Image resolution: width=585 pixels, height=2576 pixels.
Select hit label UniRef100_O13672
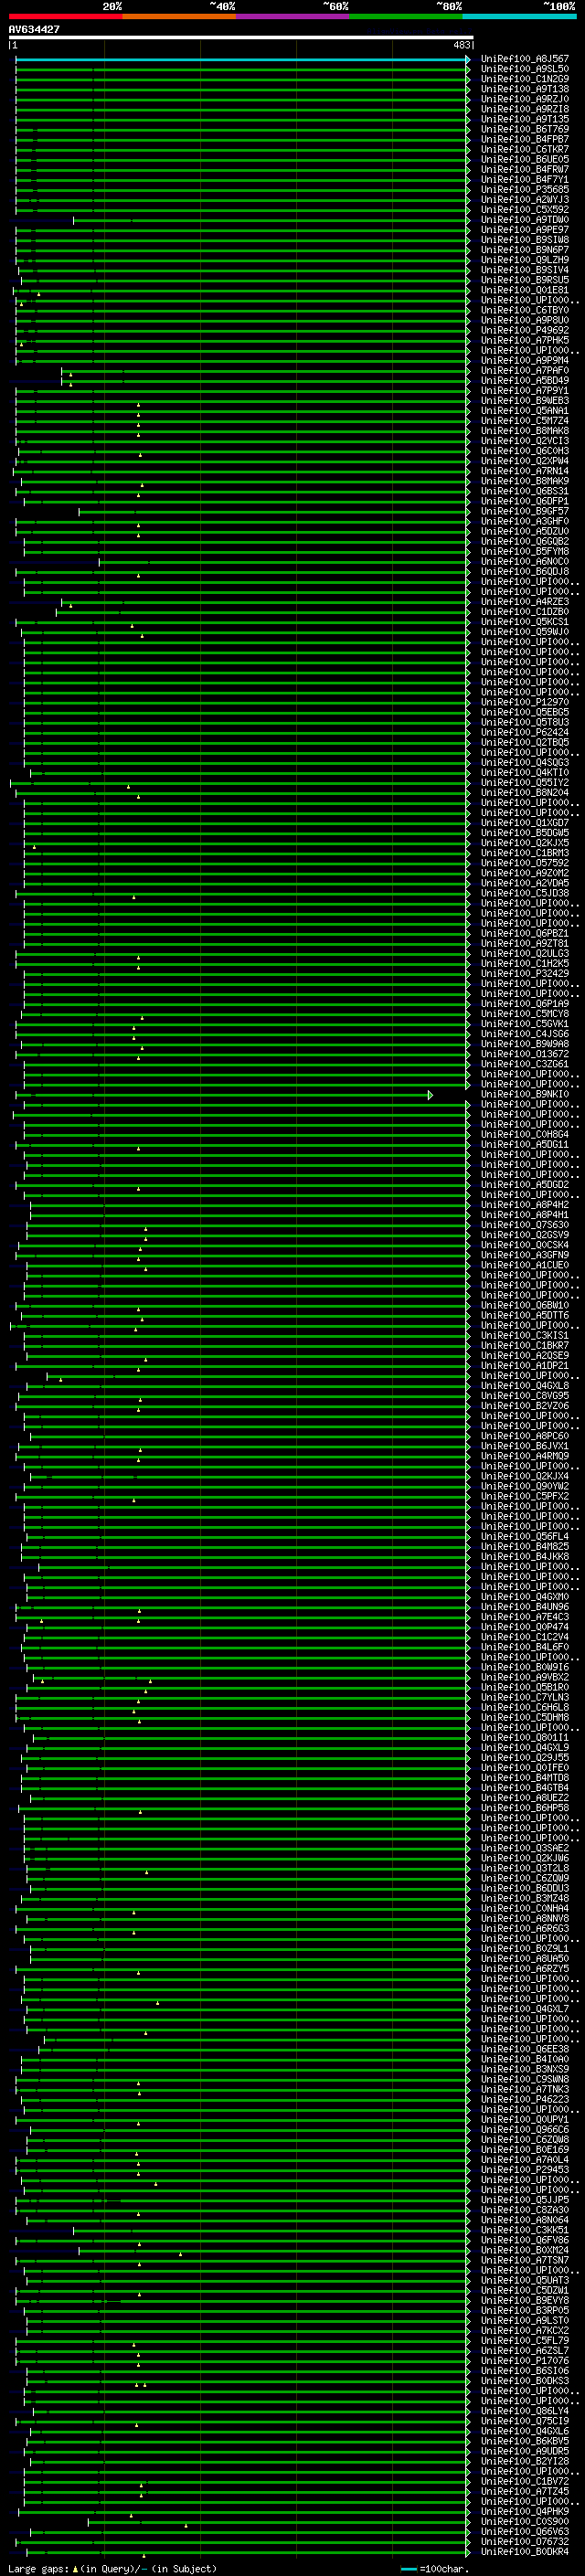click(525, 1054)
